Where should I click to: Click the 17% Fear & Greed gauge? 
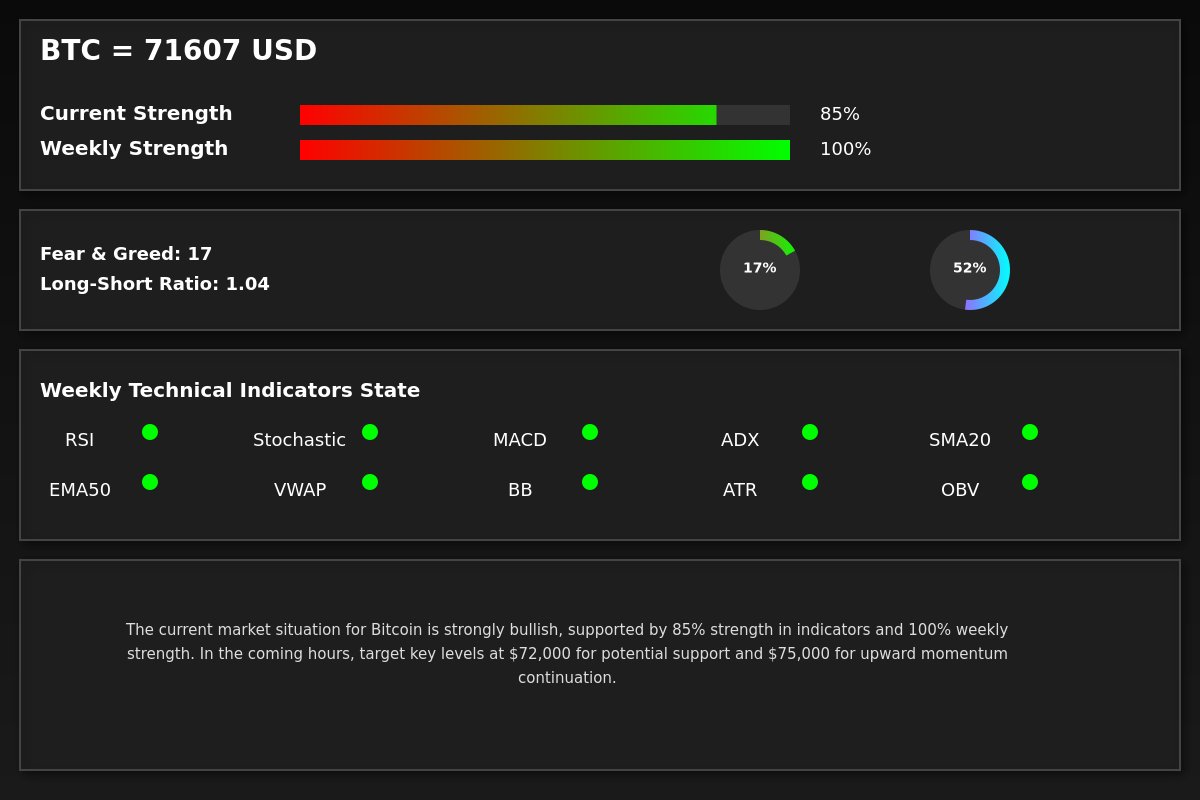[760, 270]
